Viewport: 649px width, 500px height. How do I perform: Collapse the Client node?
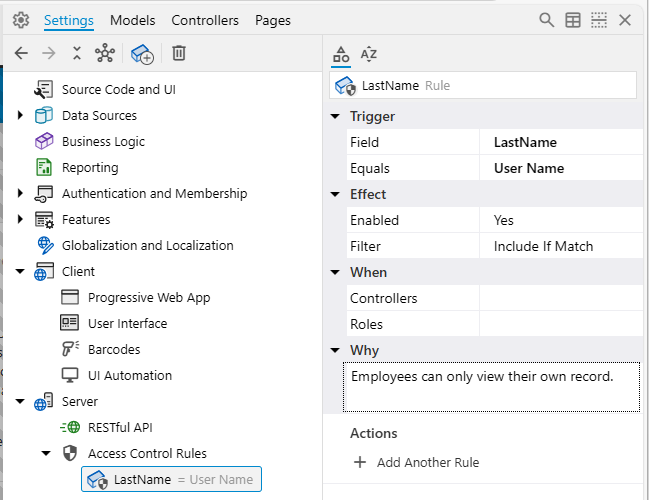pos(20,272)
